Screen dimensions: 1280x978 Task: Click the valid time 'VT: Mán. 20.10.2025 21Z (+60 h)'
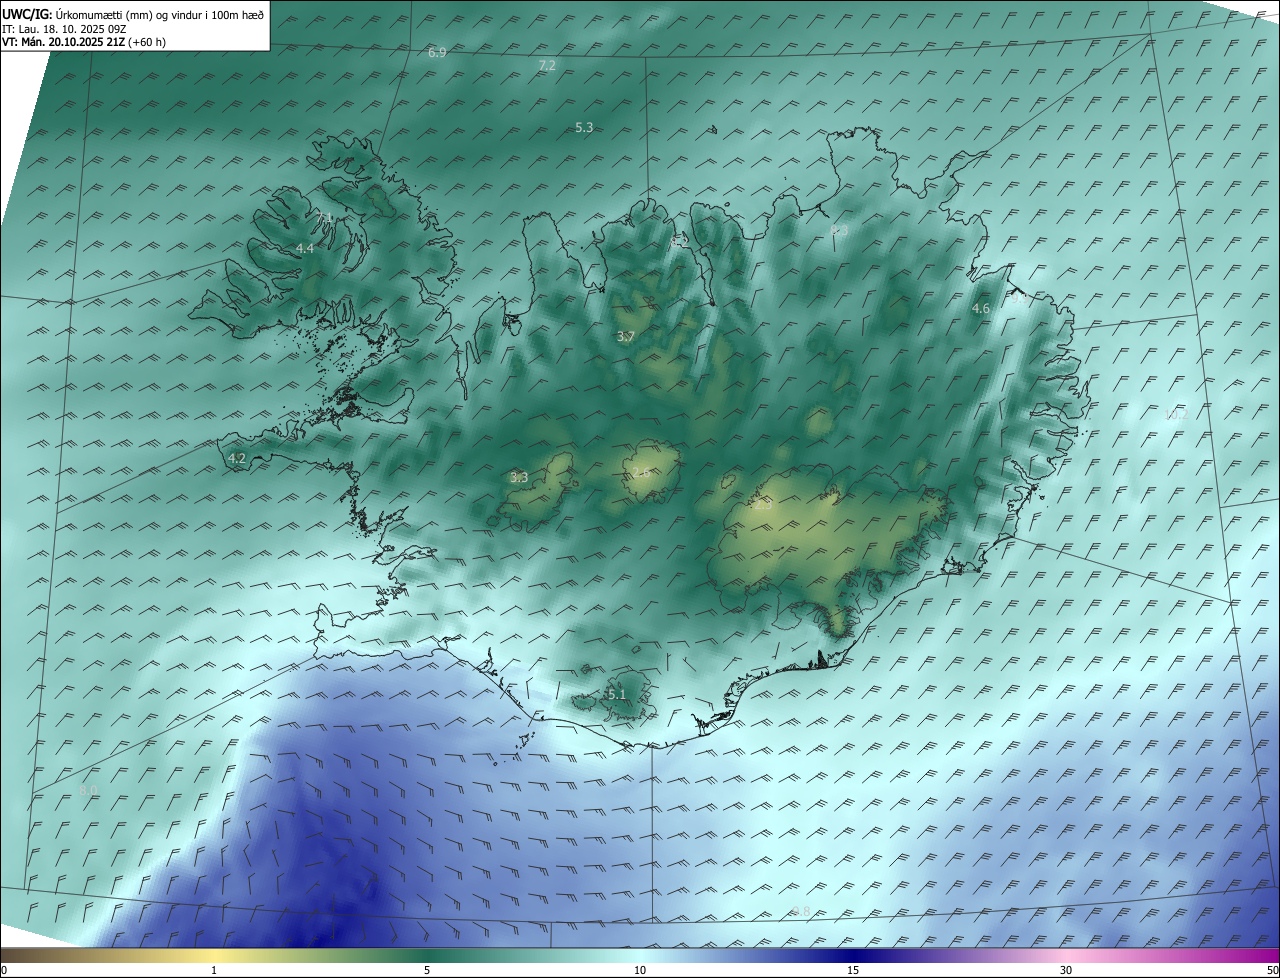tap(86, 43)
